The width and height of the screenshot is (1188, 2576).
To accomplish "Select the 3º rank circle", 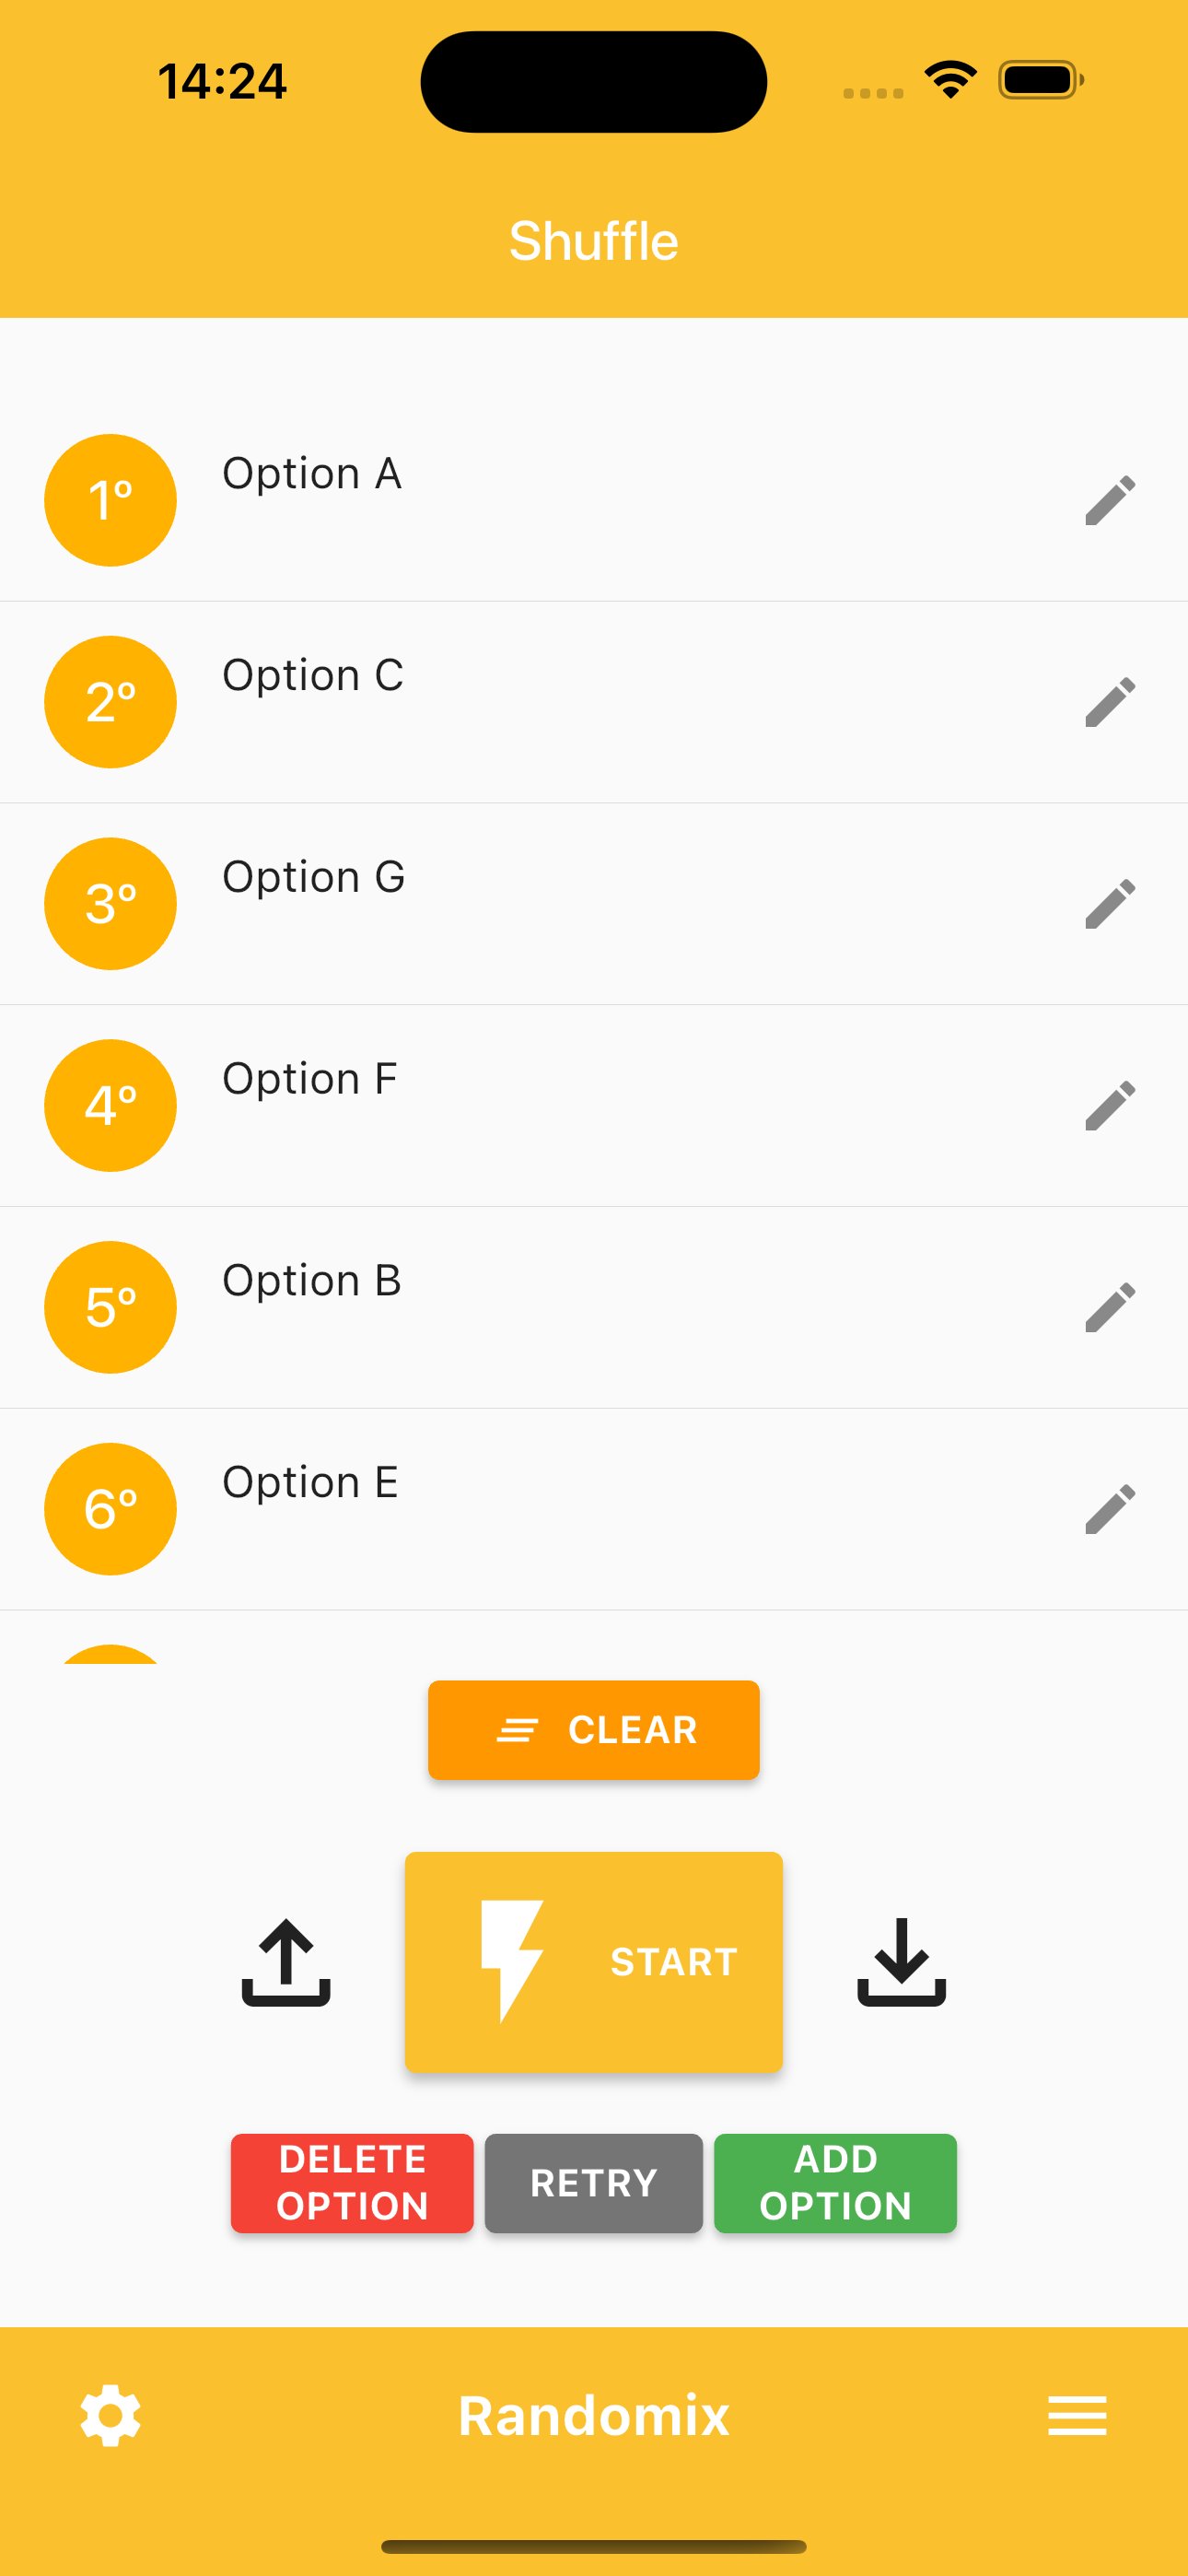I will (x=110, y=904).
